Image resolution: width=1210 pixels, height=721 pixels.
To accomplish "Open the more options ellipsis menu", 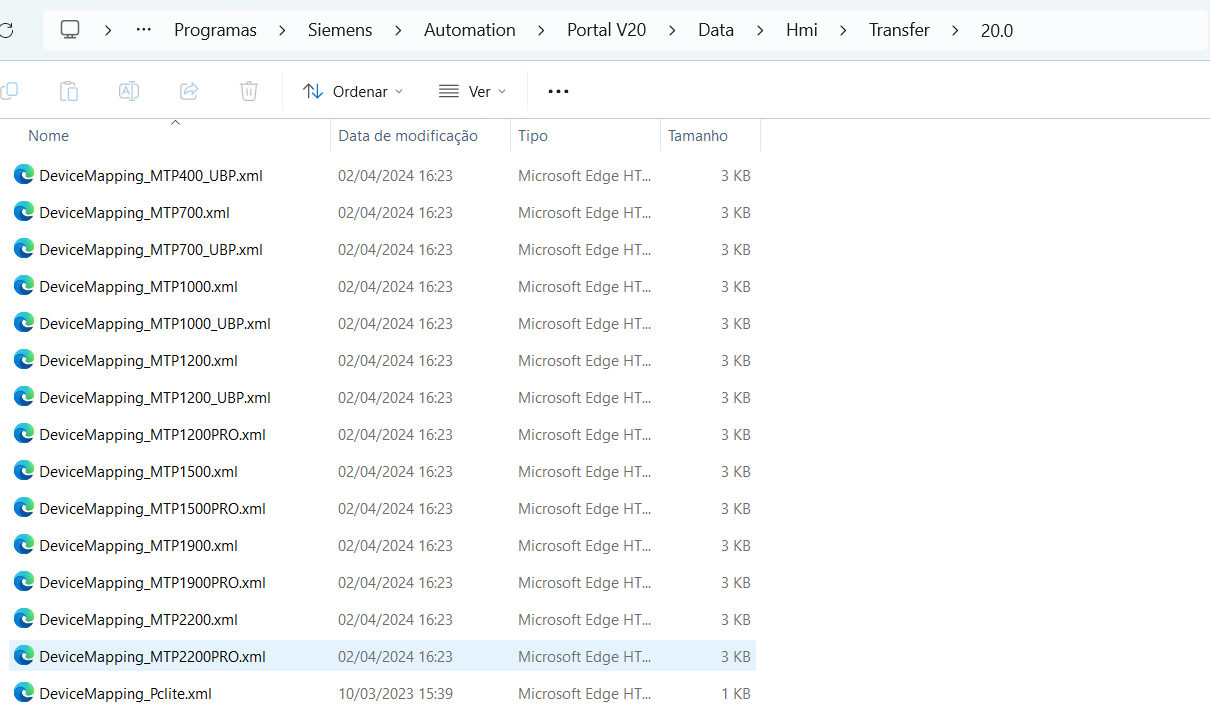I will click(558, 91).
